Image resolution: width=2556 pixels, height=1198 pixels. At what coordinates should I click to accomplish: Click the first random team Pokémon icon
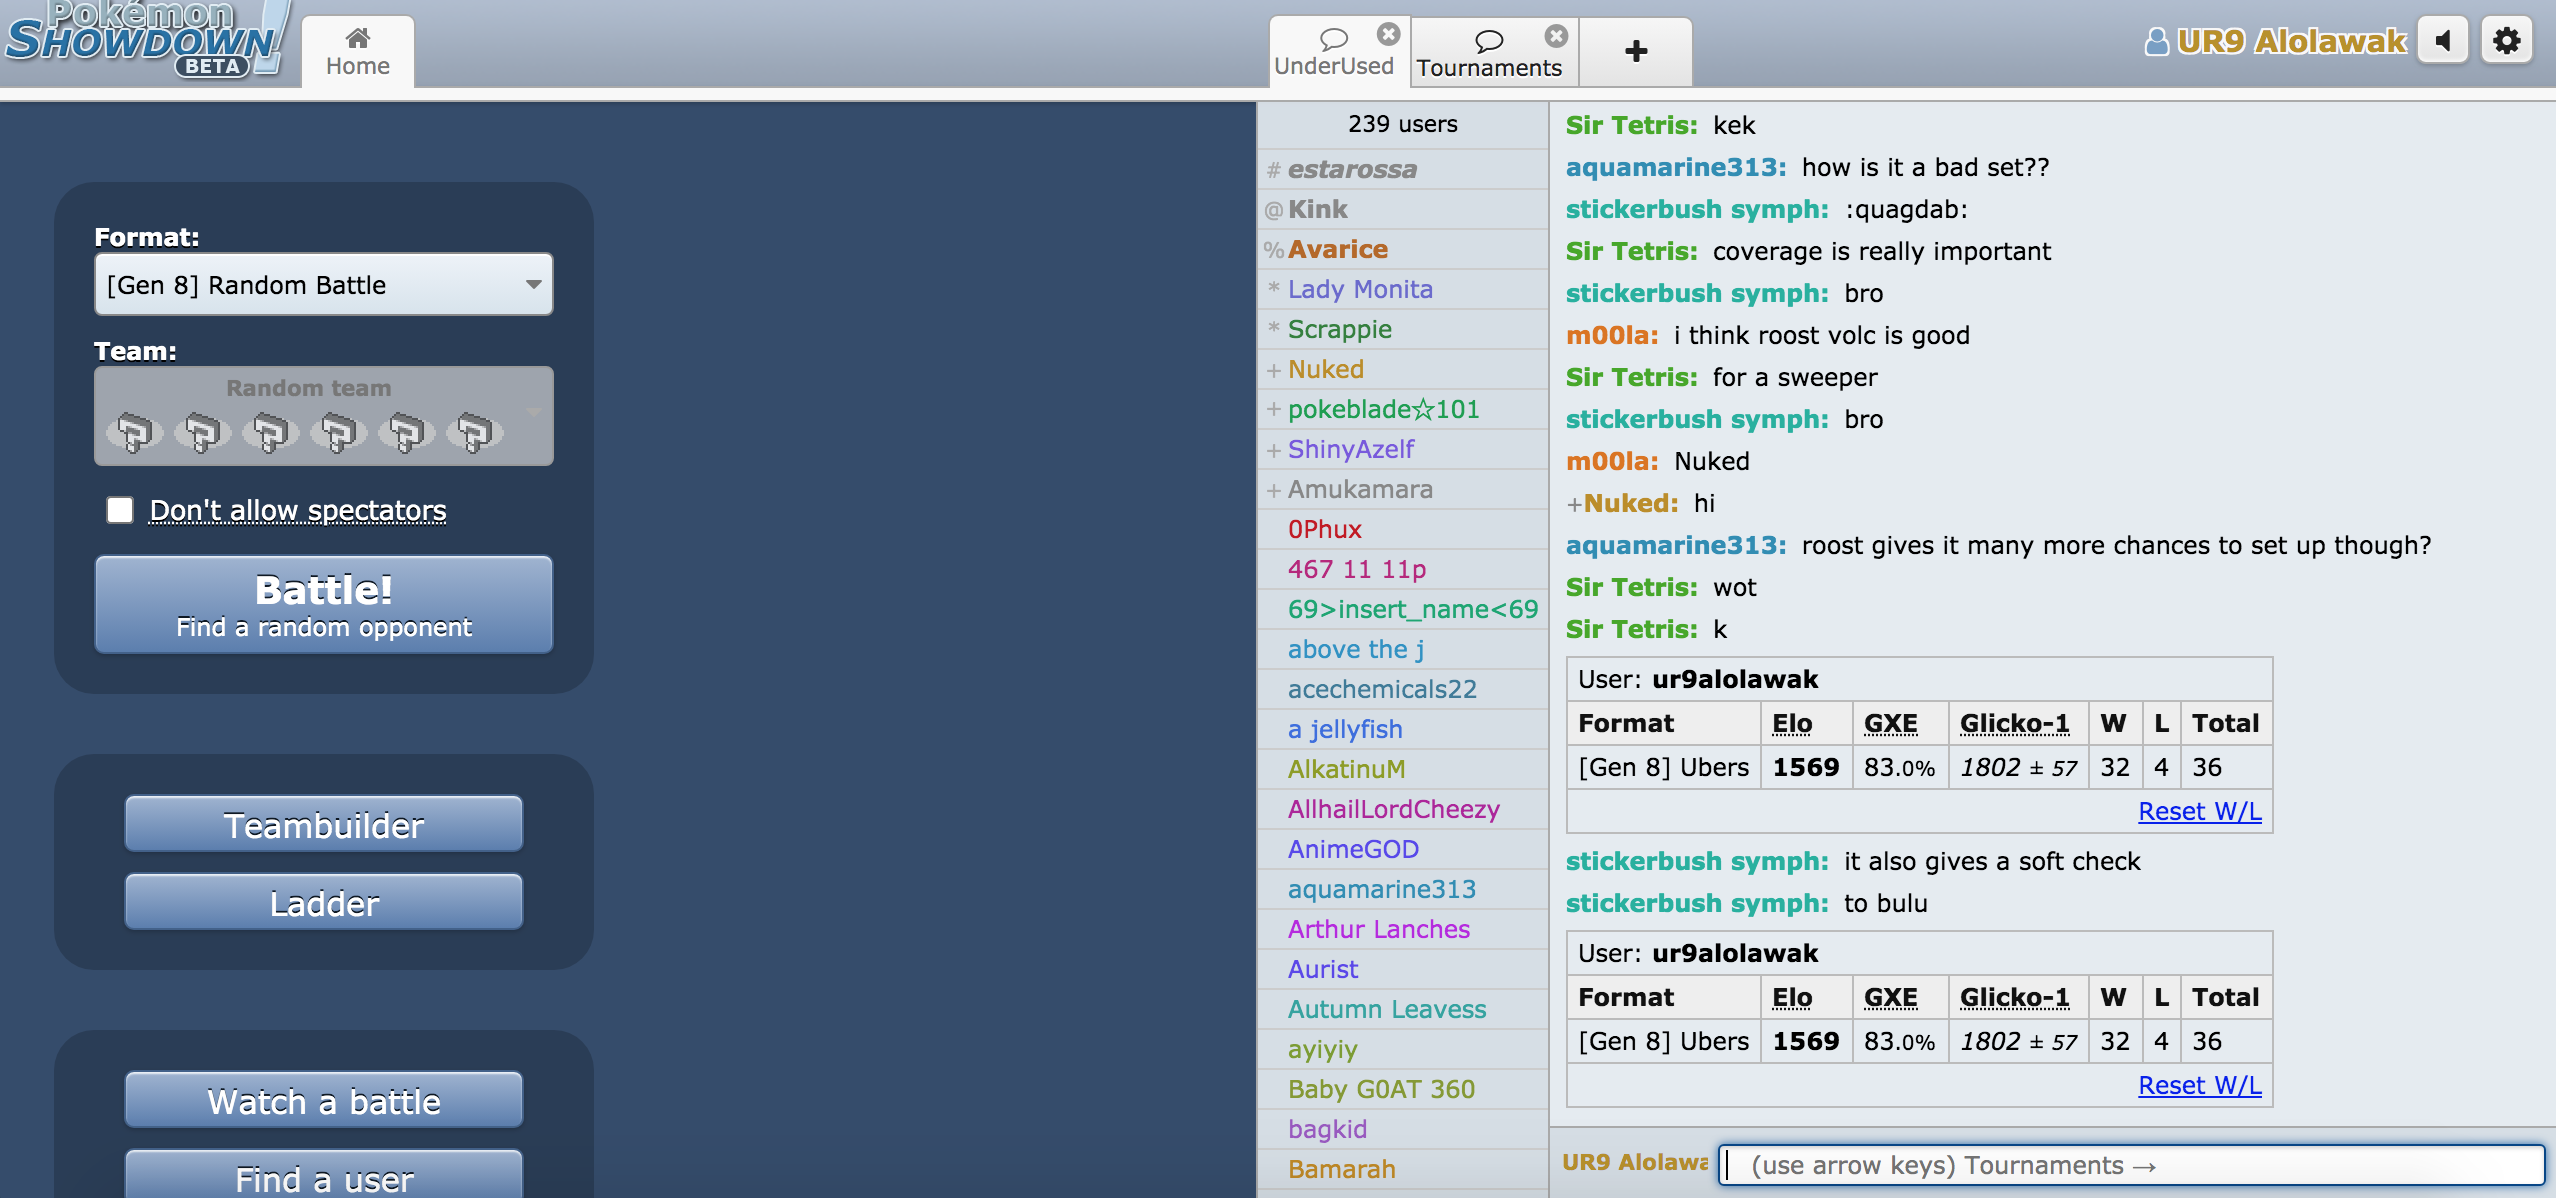134,432
